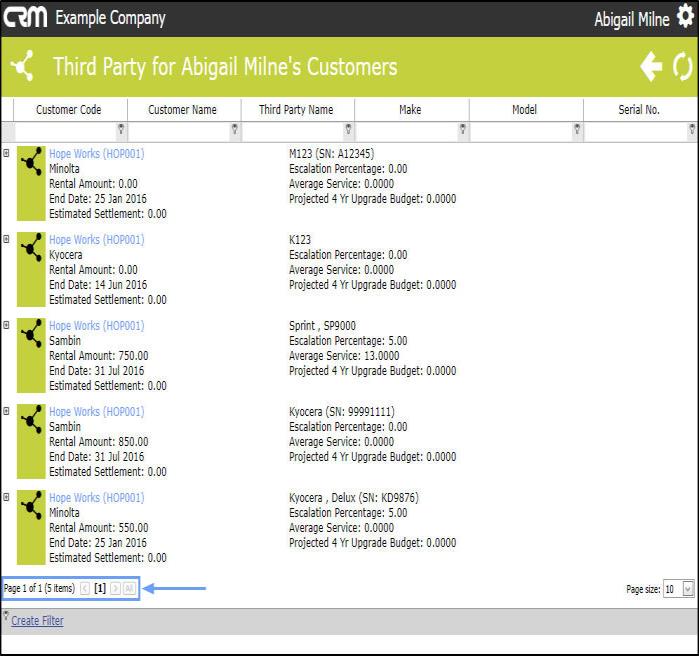Viewport: 699px width, 656px height.
Task: Expand the M123 (SN: A12345) row
Action: click(x=6, y=153)
